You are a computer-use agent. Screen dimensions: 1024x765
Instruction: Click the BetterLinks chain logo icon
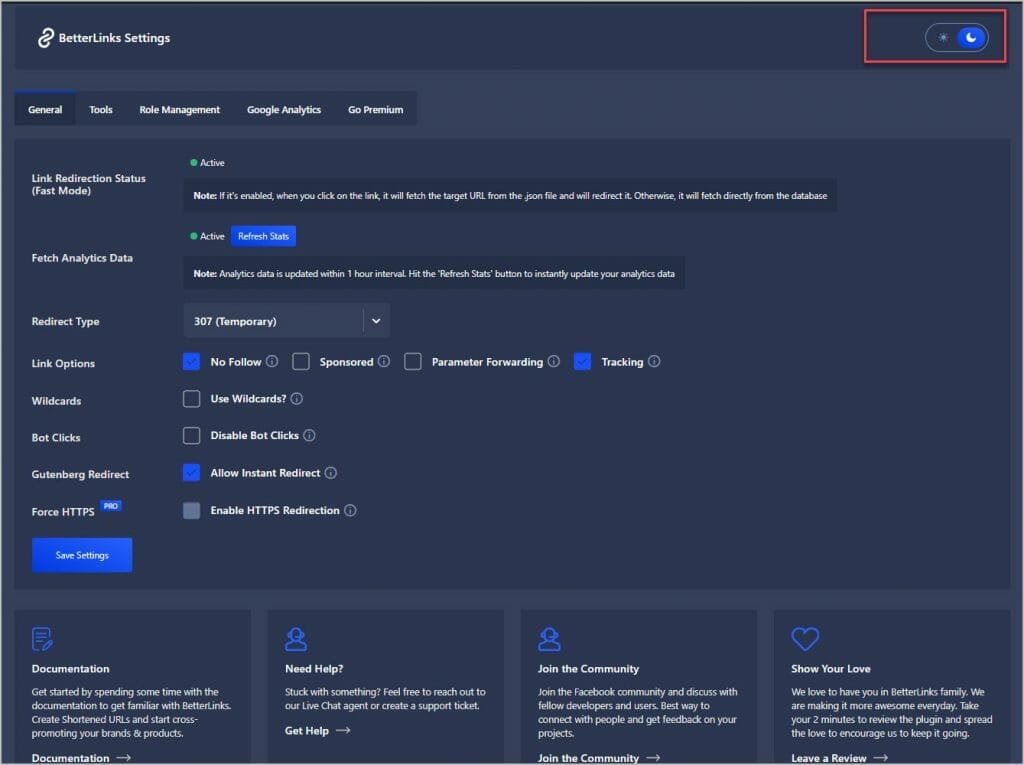tap(45, 38)
